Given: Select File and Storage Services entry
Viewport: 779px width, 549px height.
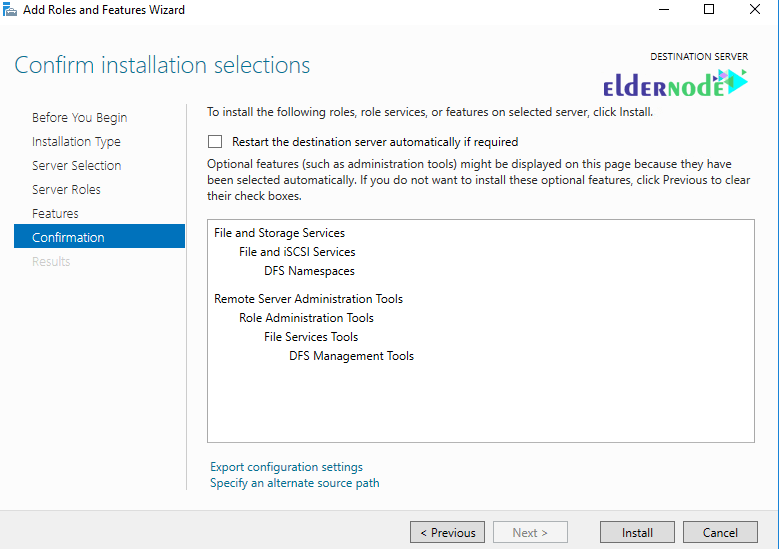Looking at the screenshot, I should click(x=279, y=233).
